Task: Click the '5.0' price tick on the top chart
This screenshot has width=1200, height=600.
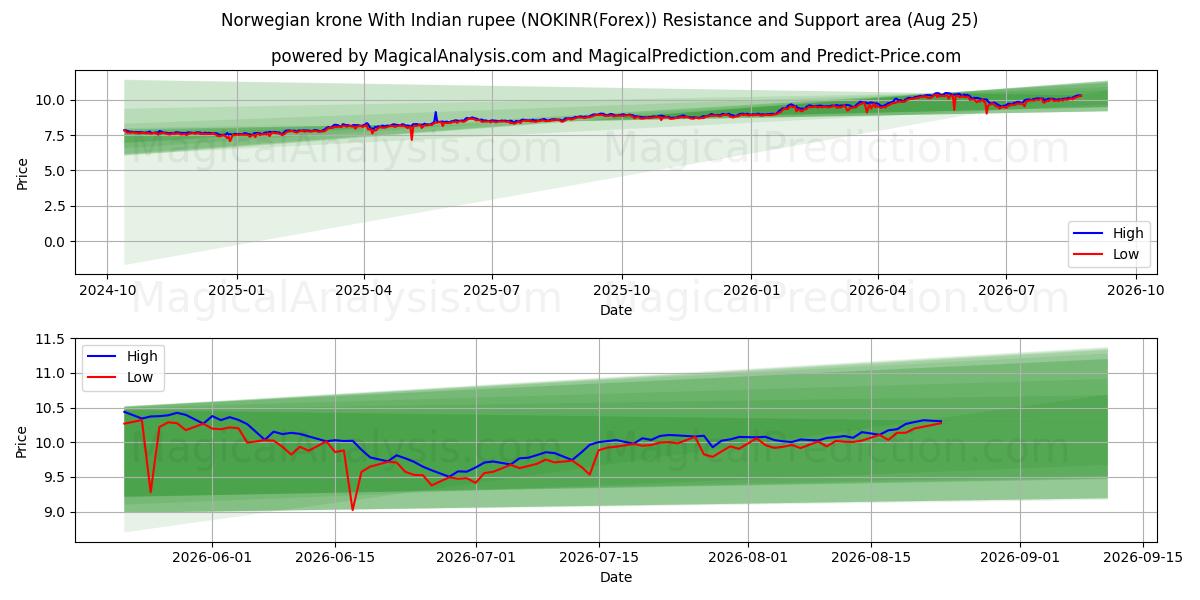Action: coord(56,171)
